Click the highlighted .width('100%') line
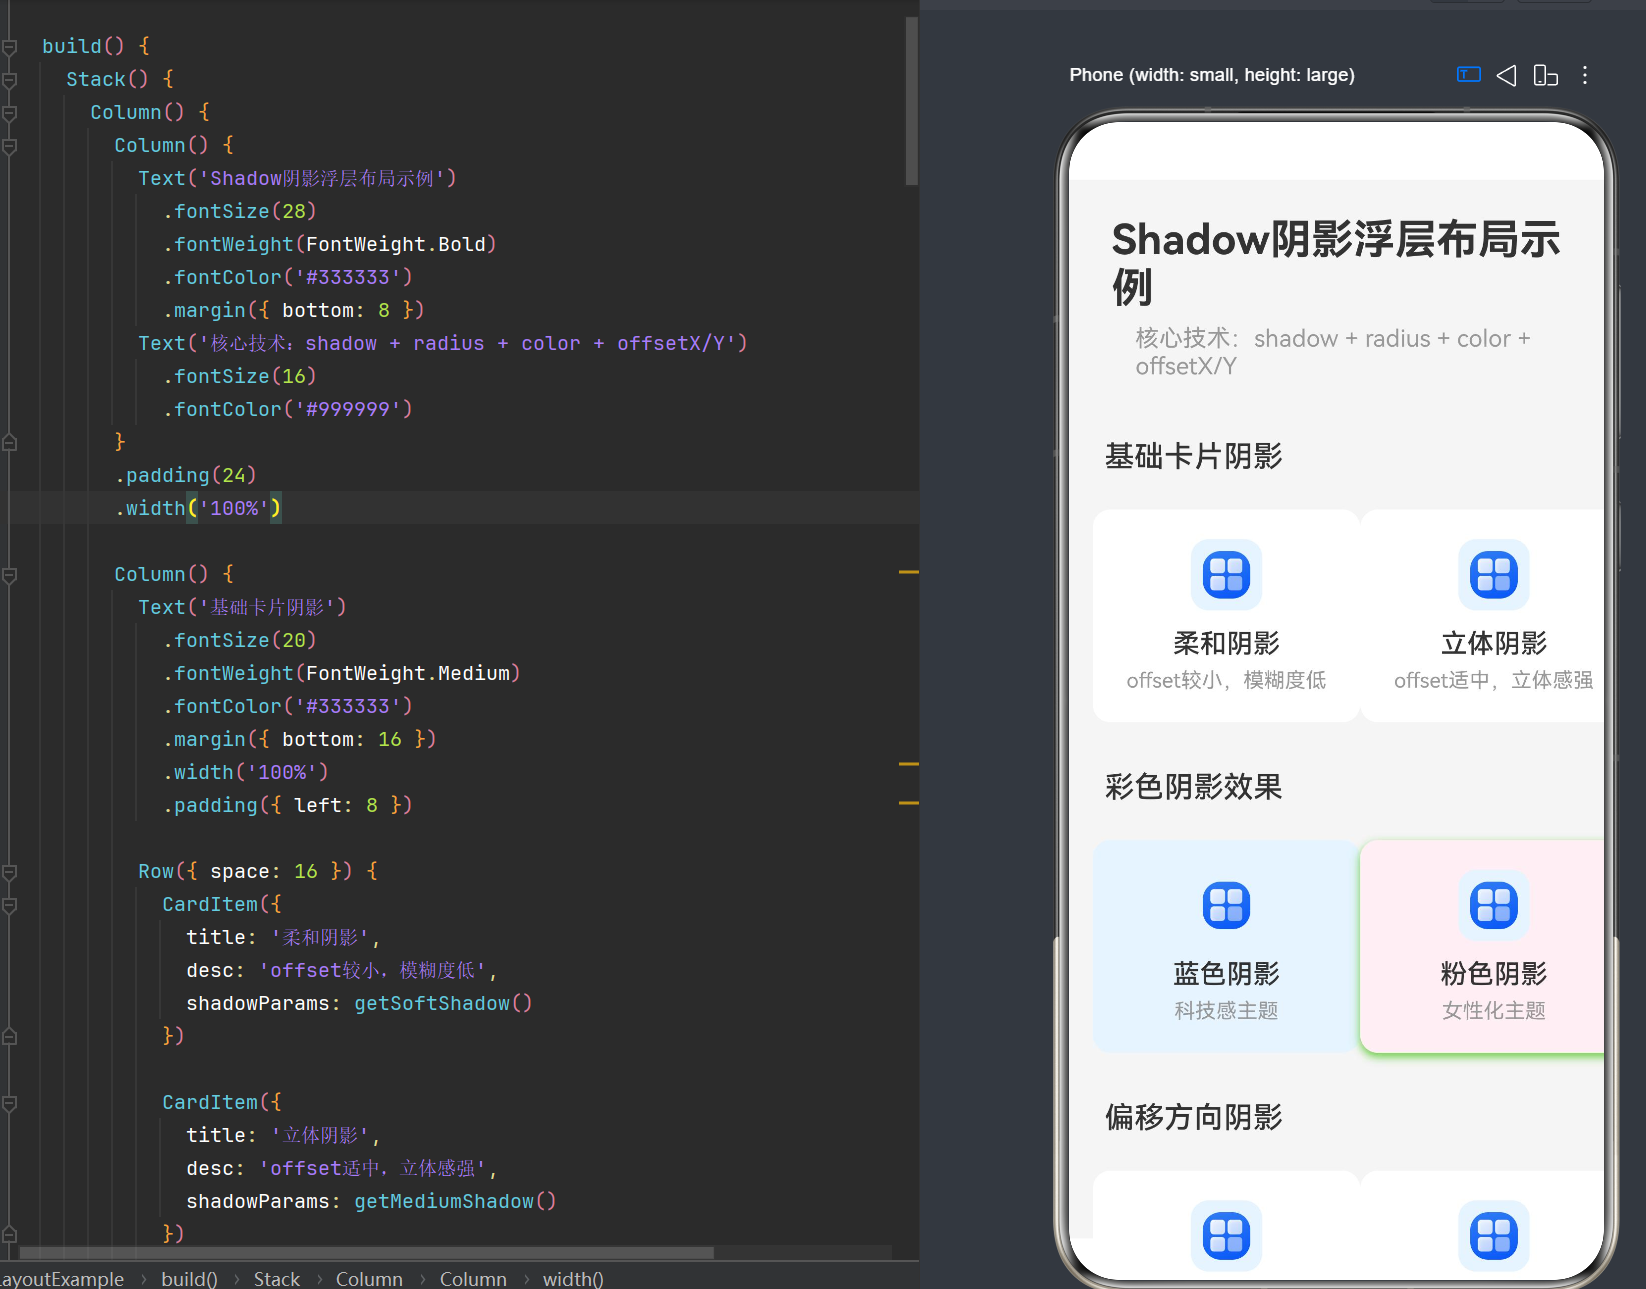Screen dimensions: 1646x1289 pyautogui.click(x=198, y=508)
